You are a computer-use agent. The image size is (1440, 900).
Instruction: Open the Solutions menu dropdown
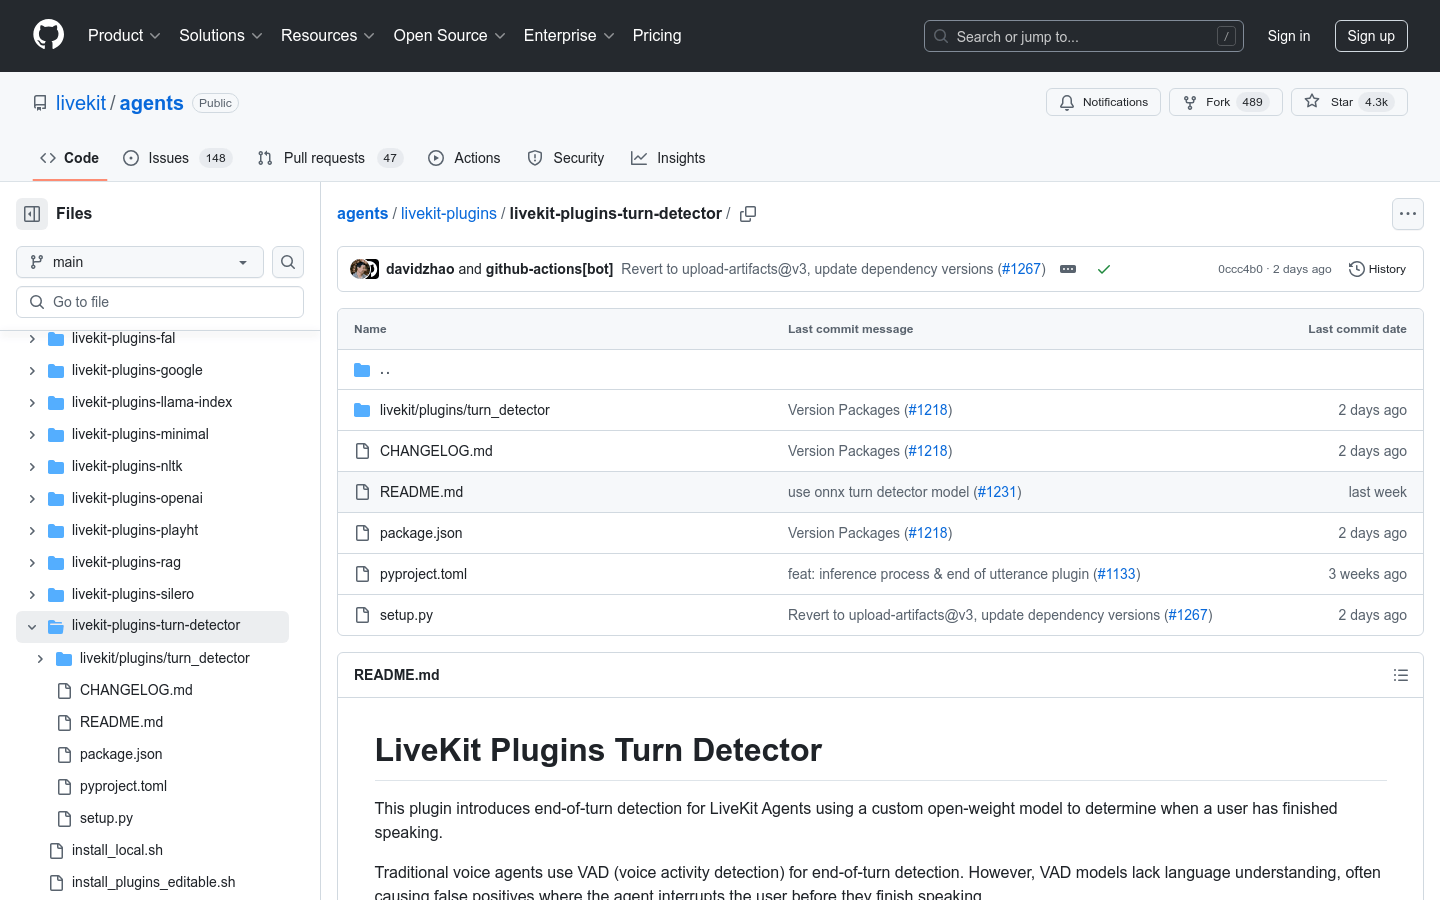221,36
